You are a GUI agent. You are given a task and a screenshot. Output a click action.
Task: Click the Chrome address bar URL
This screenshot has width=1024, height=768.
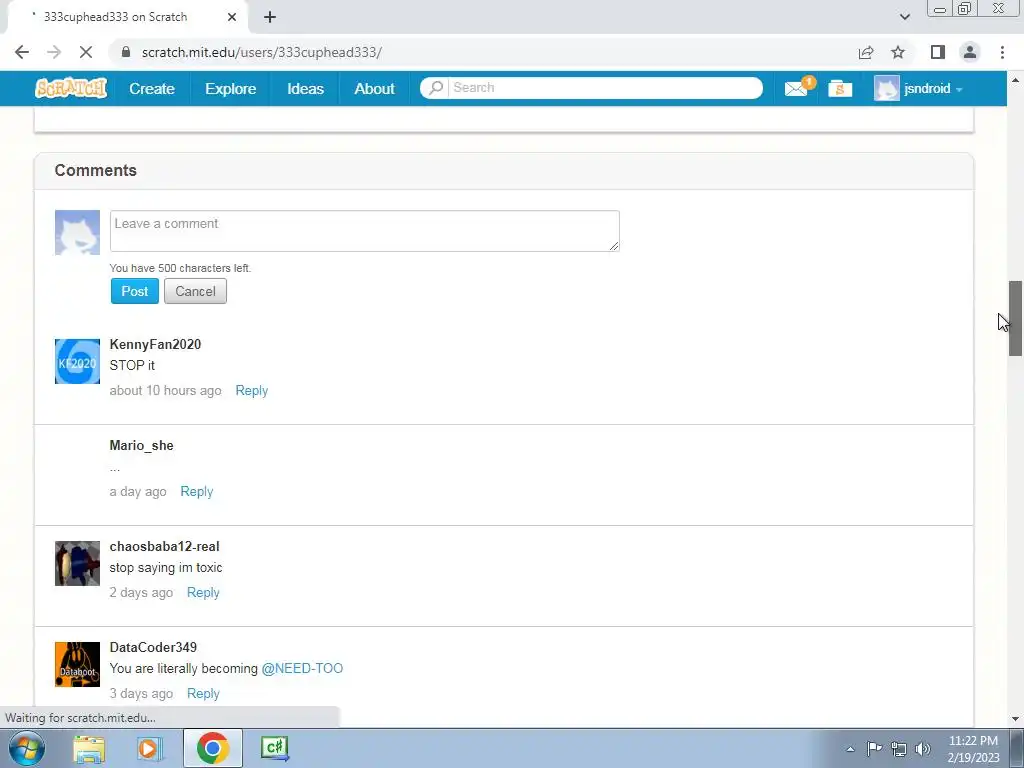click(262, 52)
